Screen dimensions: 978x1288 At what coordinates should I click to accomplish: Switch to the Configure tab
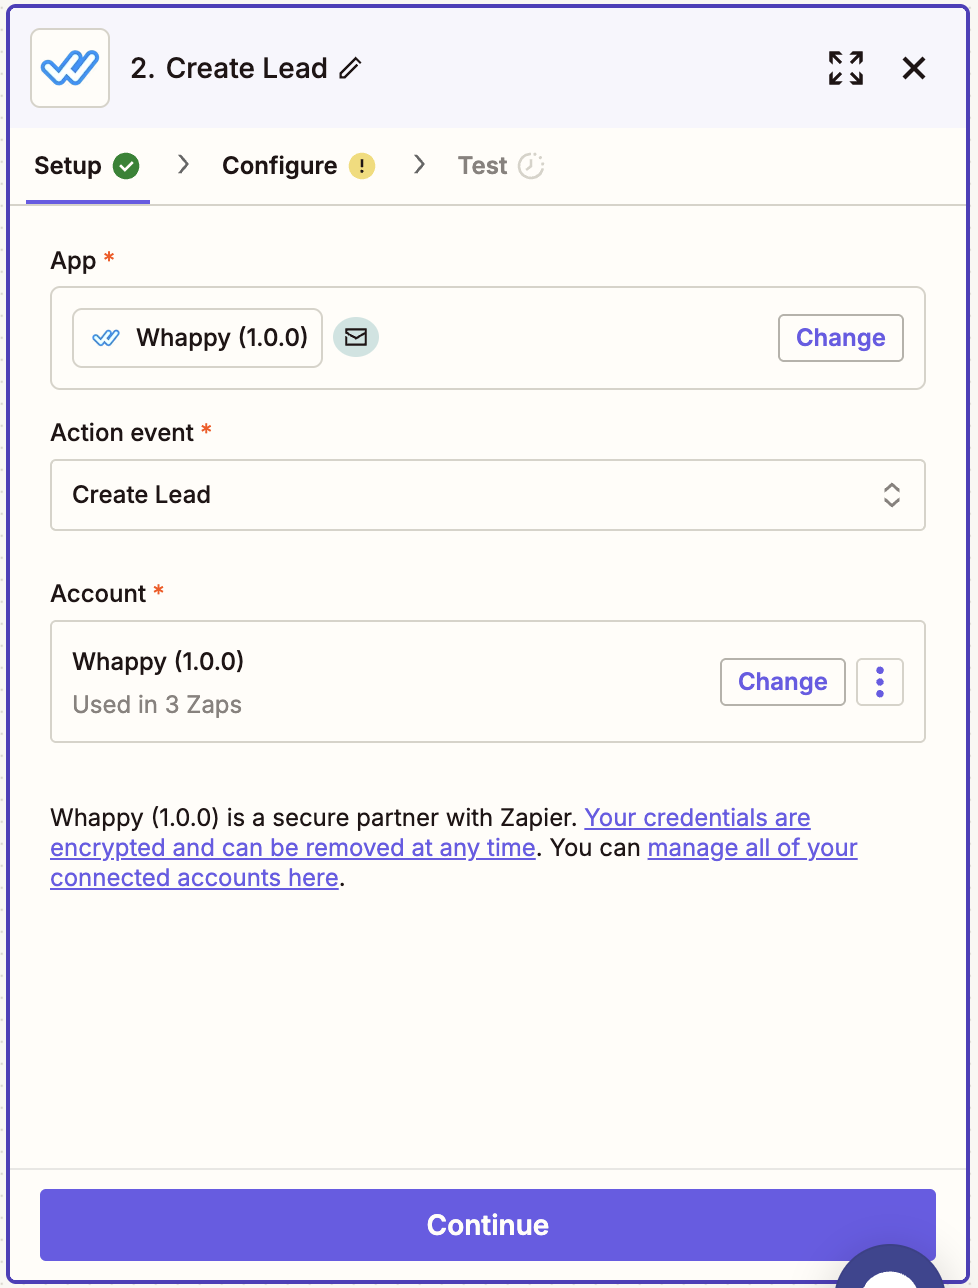(x=298, y=166)
